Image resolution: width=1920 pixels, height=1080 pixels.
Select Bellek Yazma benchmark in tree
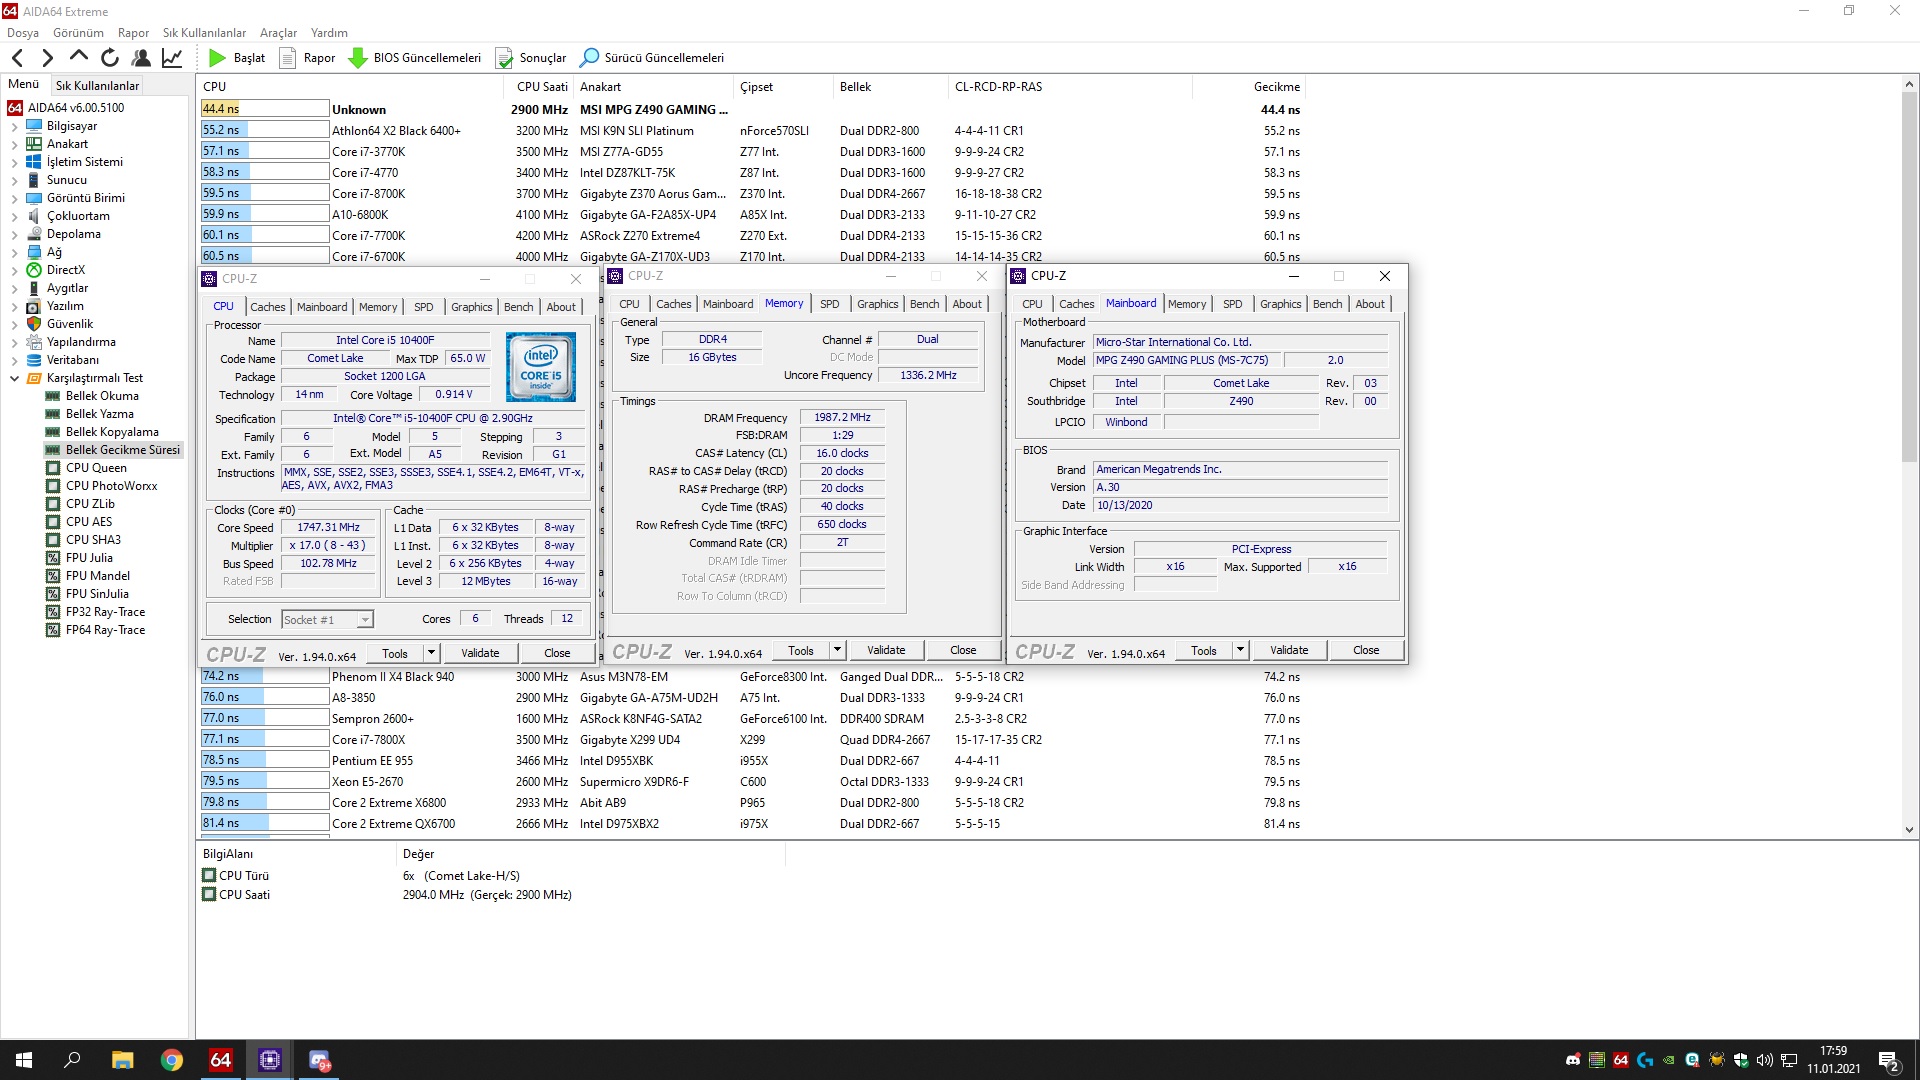pos(99,414)
